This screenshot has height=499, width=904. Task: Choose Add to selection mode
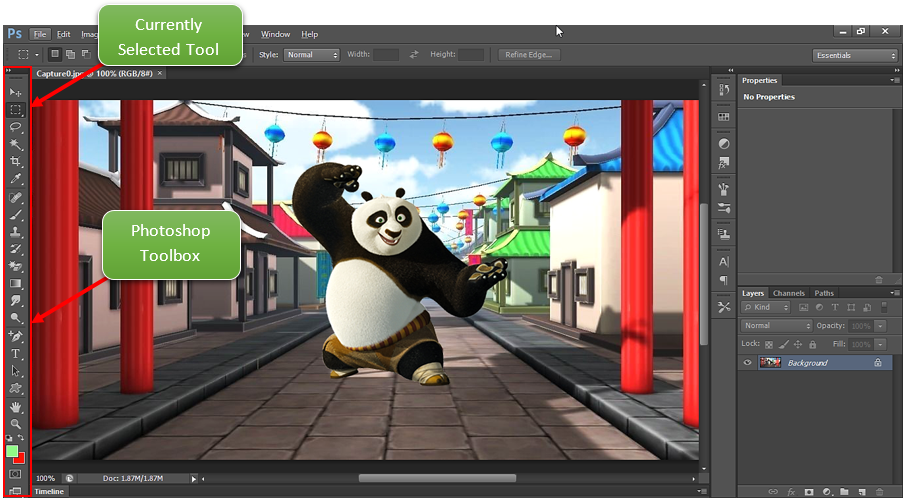click(70, 54)
